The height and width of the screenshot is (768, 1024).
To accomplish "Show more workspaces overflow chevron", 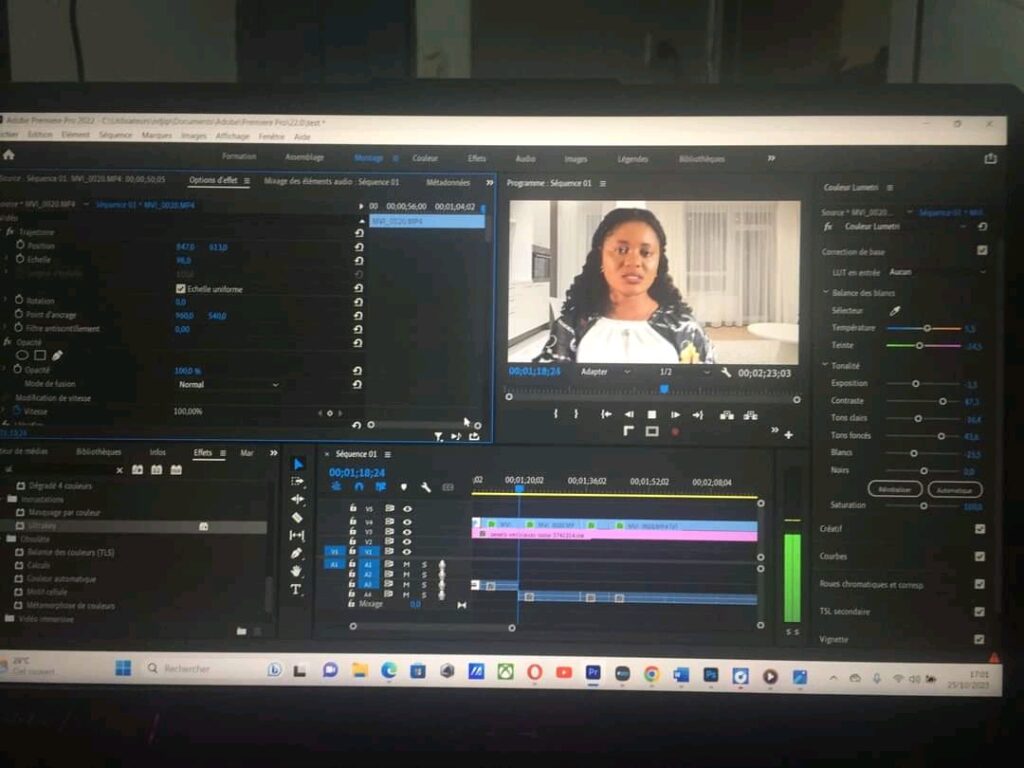I will pyautogui.click(x=771, y=158).
